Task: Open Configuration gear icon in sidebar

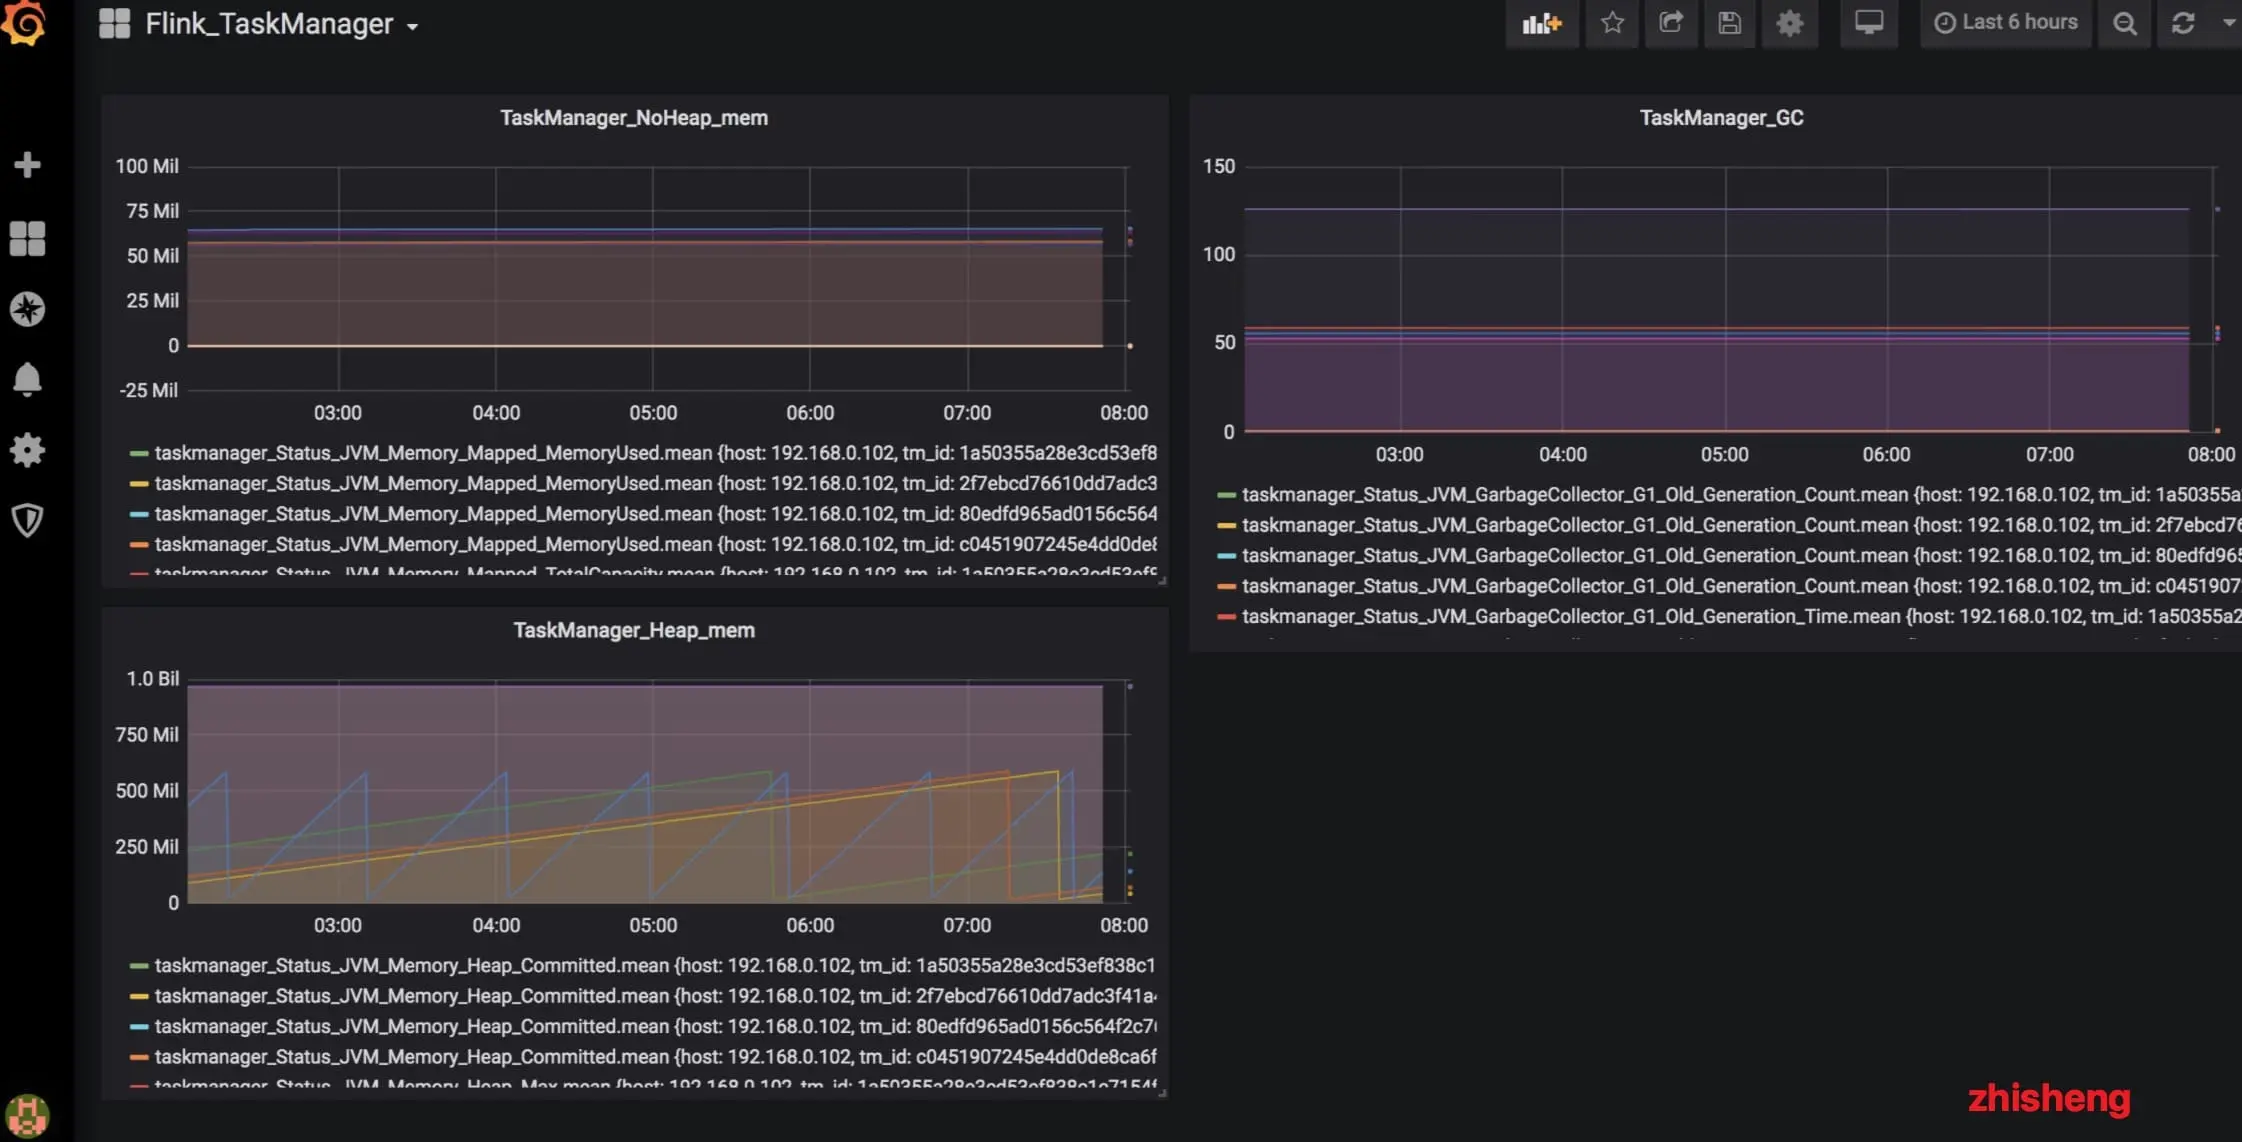Action: [x=27, y=450]
